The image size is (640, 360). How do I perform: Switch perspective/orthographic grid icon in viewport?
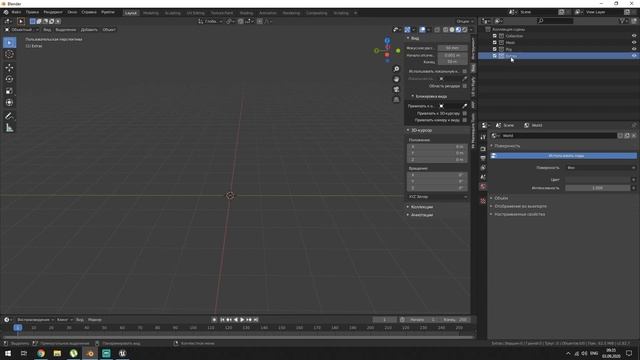(x=396, y=100)
